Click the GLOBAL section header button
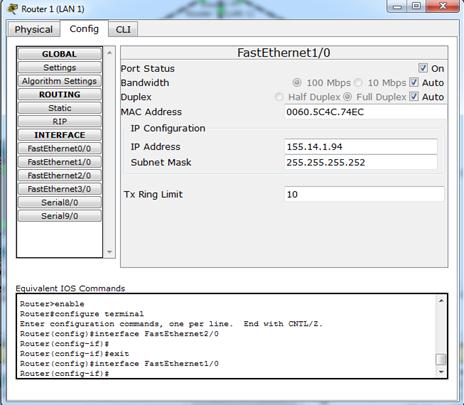 pyautogui.click(x=59, y=54)
